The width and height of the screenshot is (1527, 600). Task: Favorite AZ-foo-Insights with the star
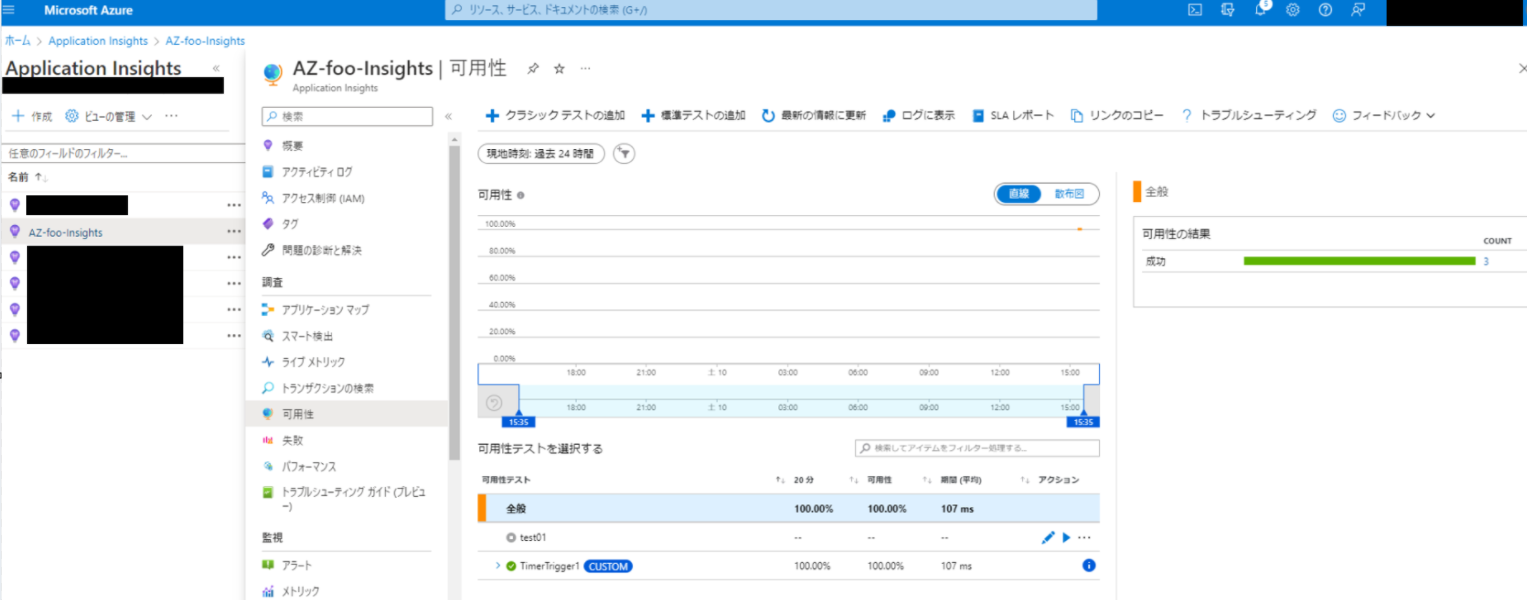(x=558, y=69)
